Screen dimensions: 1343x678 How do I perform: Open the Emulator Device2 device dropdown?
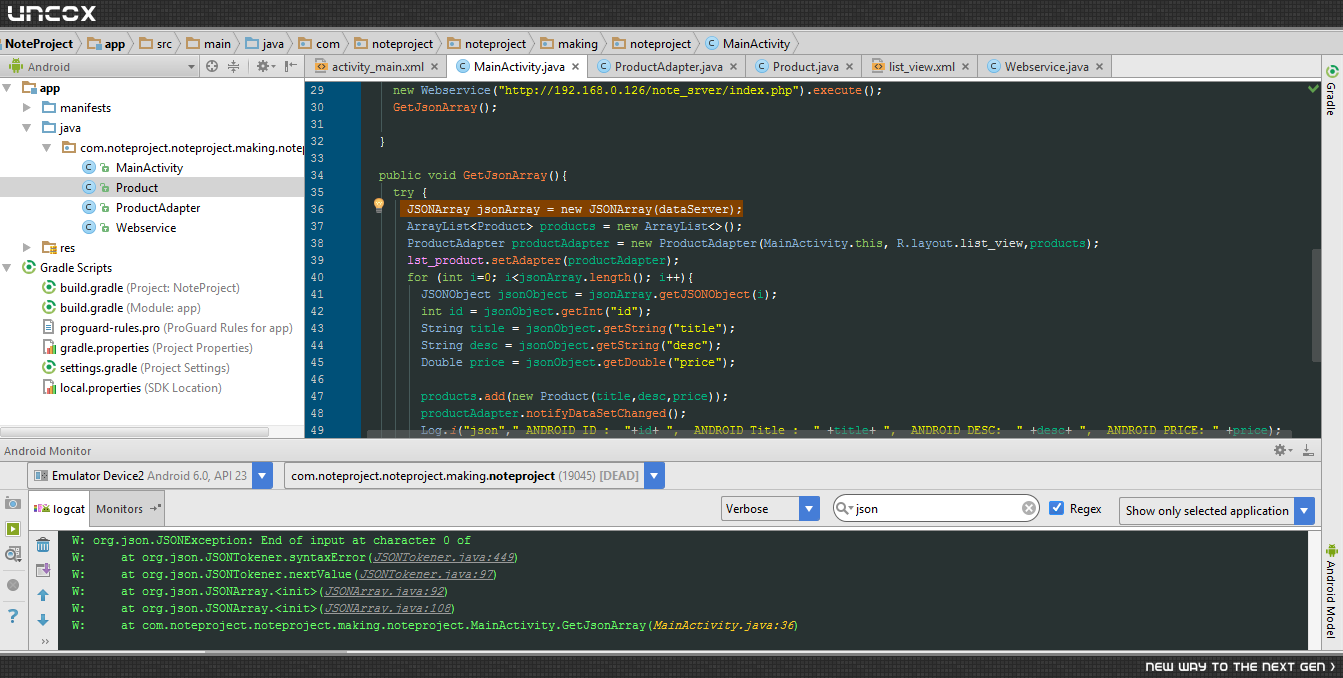pos(262,476)
